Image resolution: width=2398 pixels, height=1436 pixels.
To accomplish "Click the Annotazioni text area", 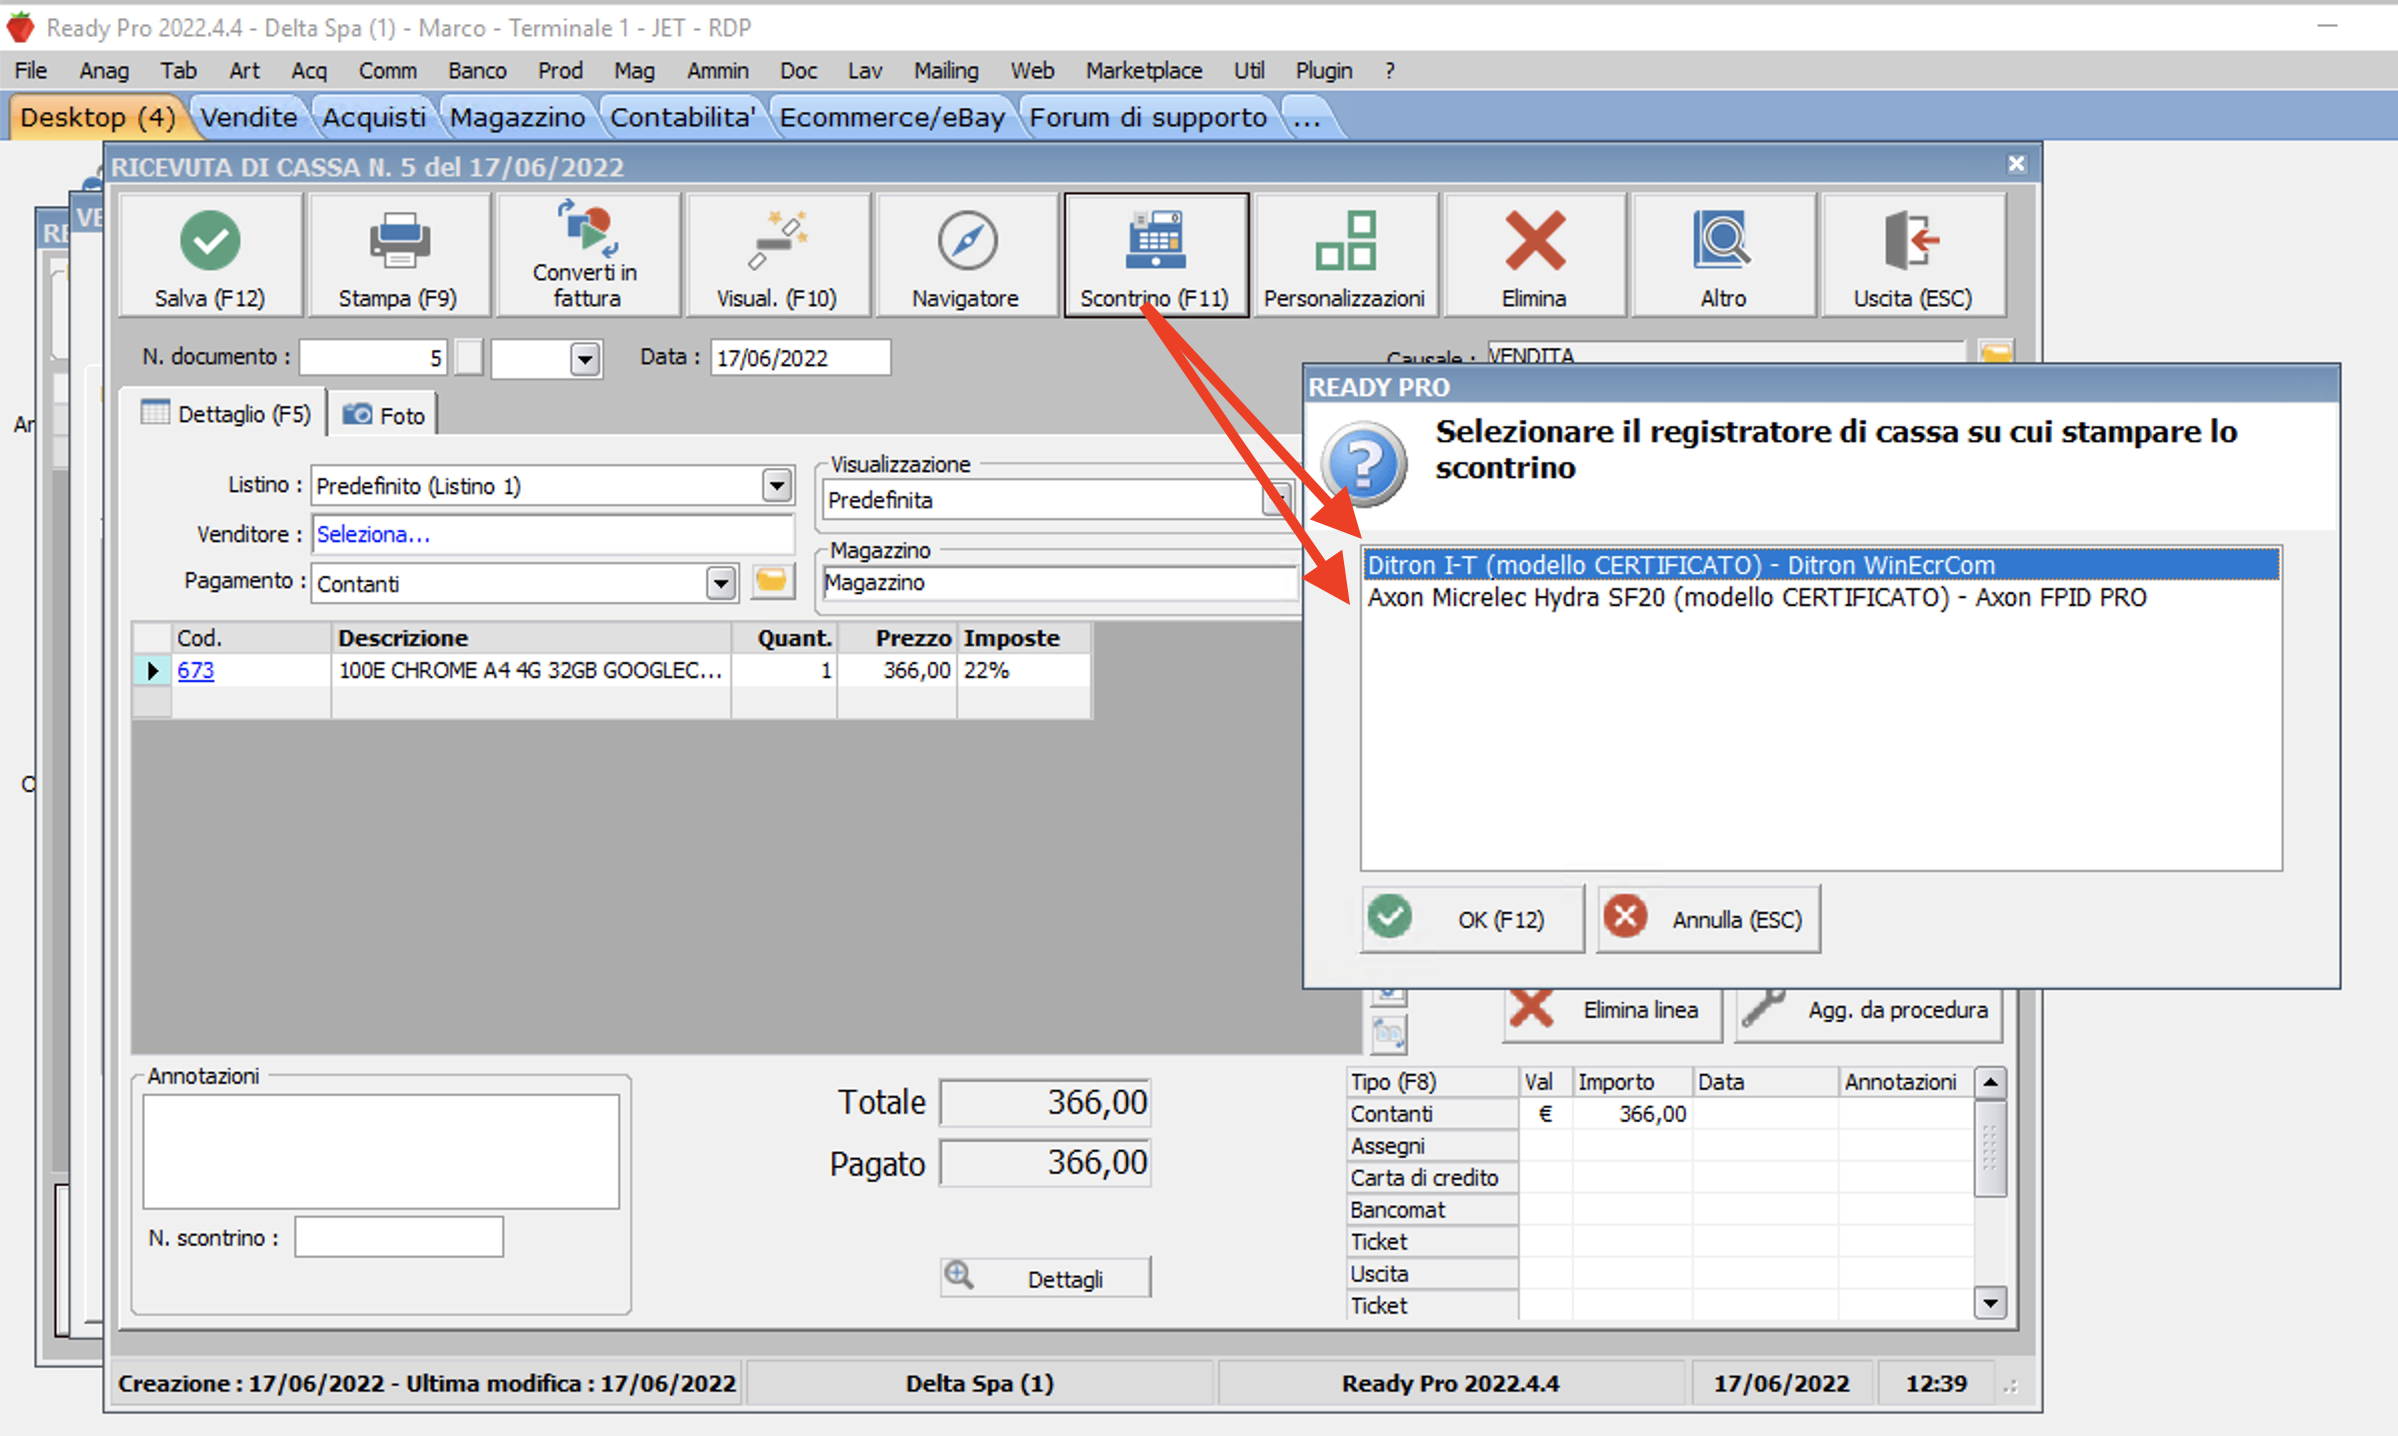I will click(x=381, y=1151).
